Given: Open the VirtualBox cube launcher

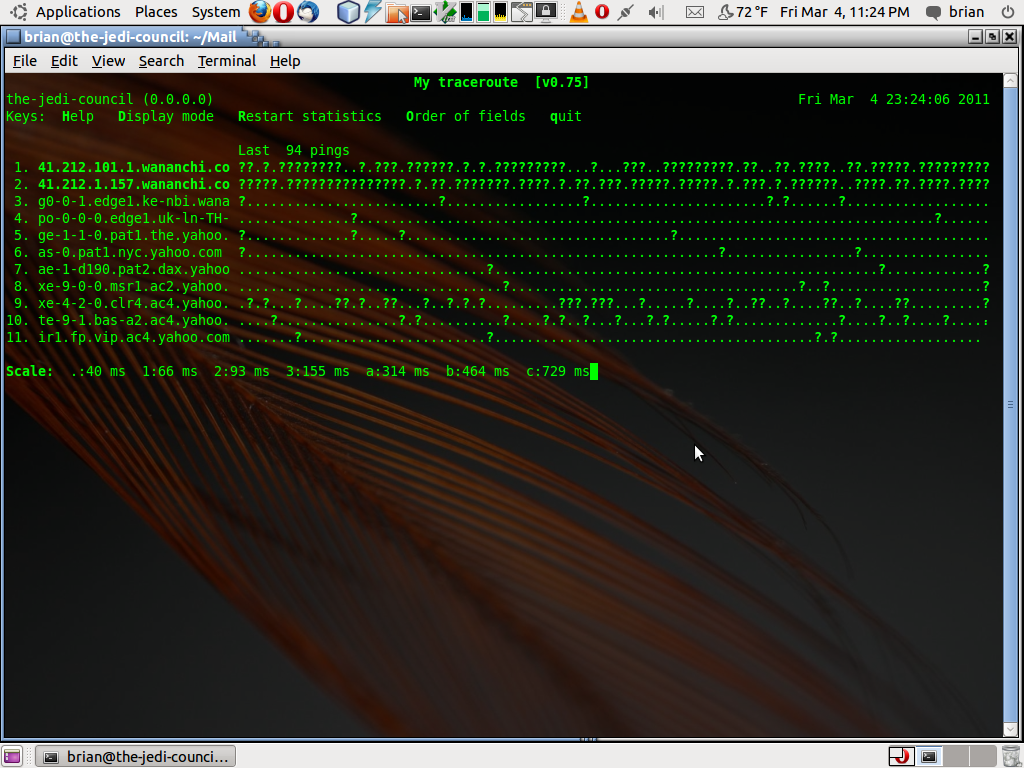Looking at the screenshot, I should pyautogui.click(x=348, y=12).
